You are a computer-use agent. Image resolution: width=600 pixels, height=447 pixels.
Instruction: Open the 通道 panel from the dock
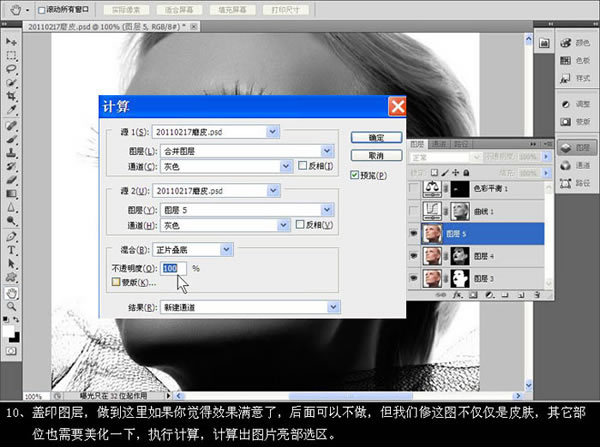point(576,166)
